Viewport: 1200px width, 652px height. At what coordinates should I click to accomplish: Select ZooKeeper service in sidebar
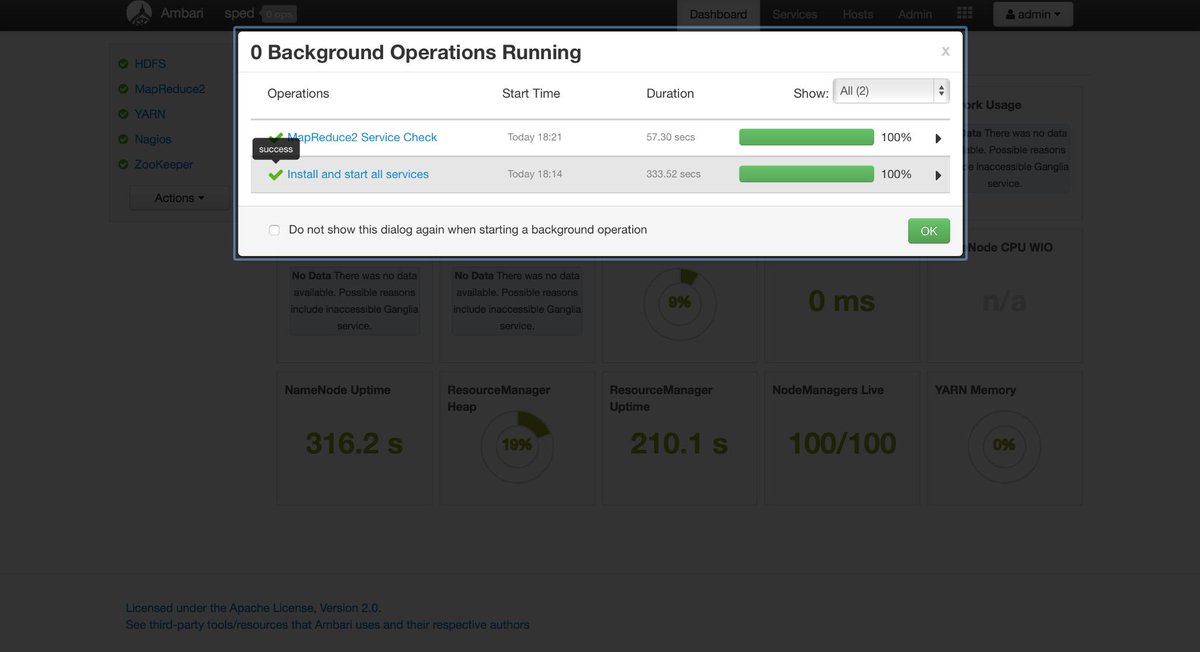pos(164,164)
